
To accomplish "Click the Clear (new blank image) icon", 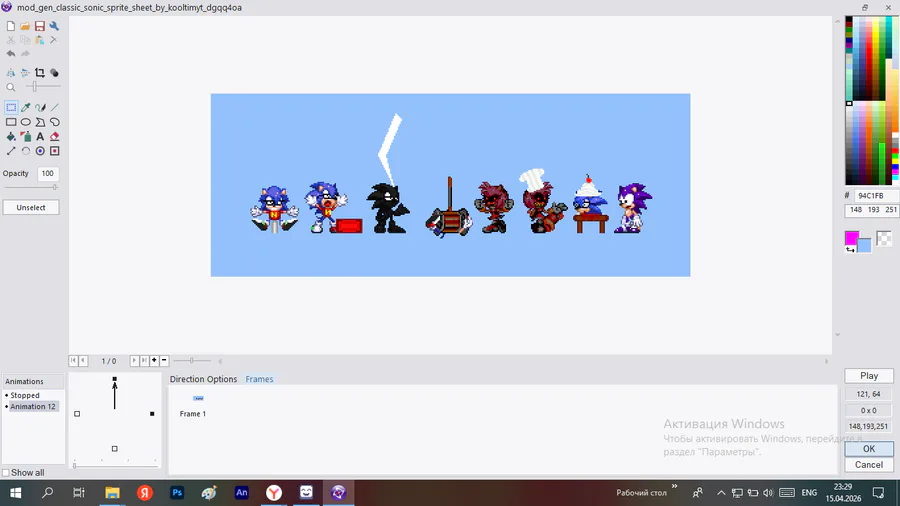I will coord(11,26).
